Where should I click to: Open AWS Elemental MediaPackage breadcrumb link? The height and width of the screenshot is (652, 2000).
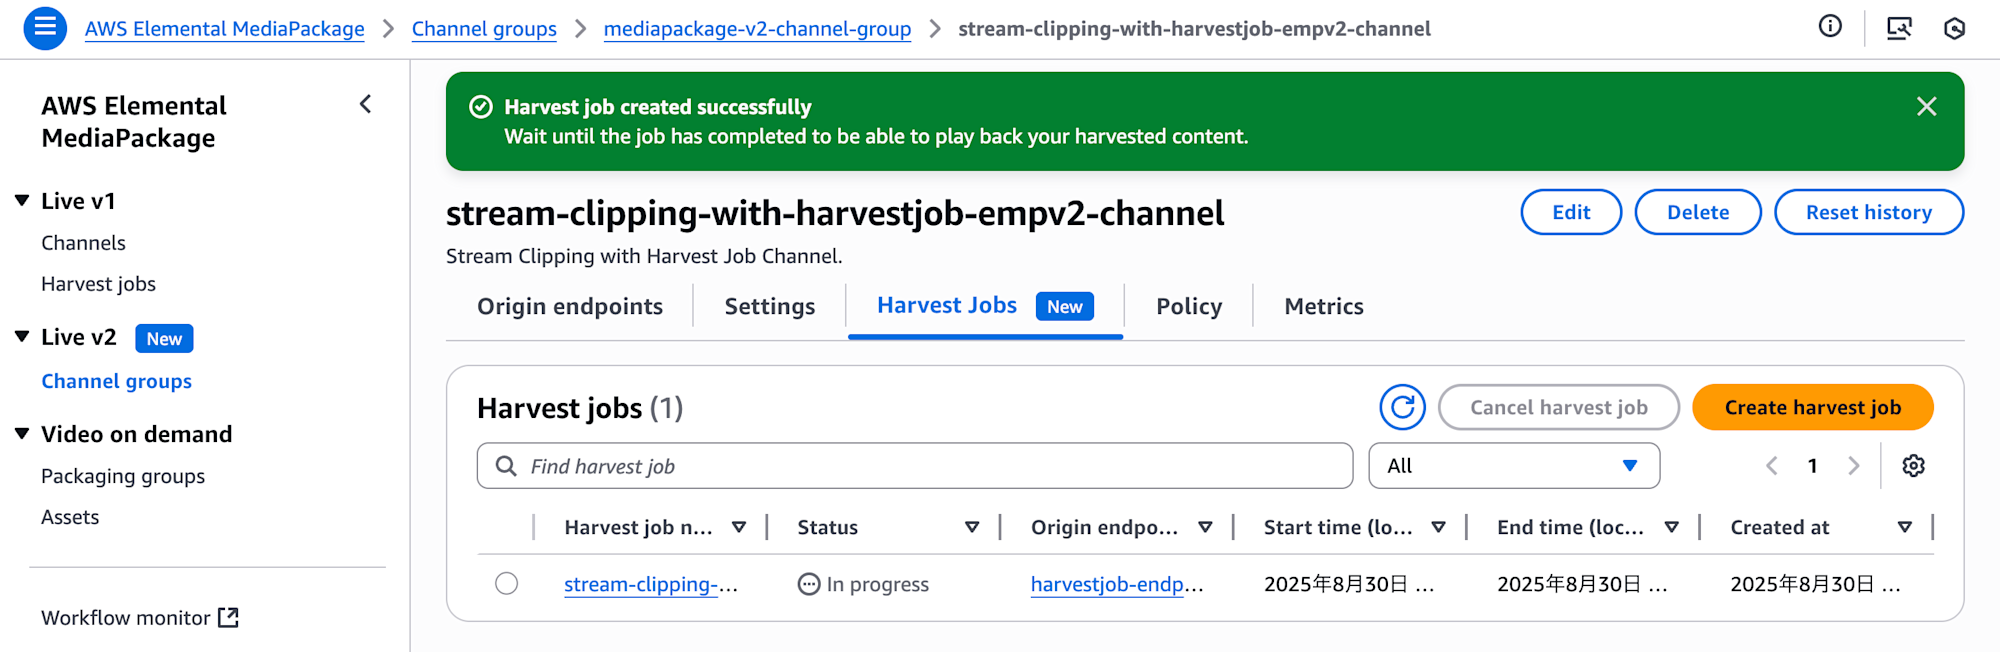225,29
